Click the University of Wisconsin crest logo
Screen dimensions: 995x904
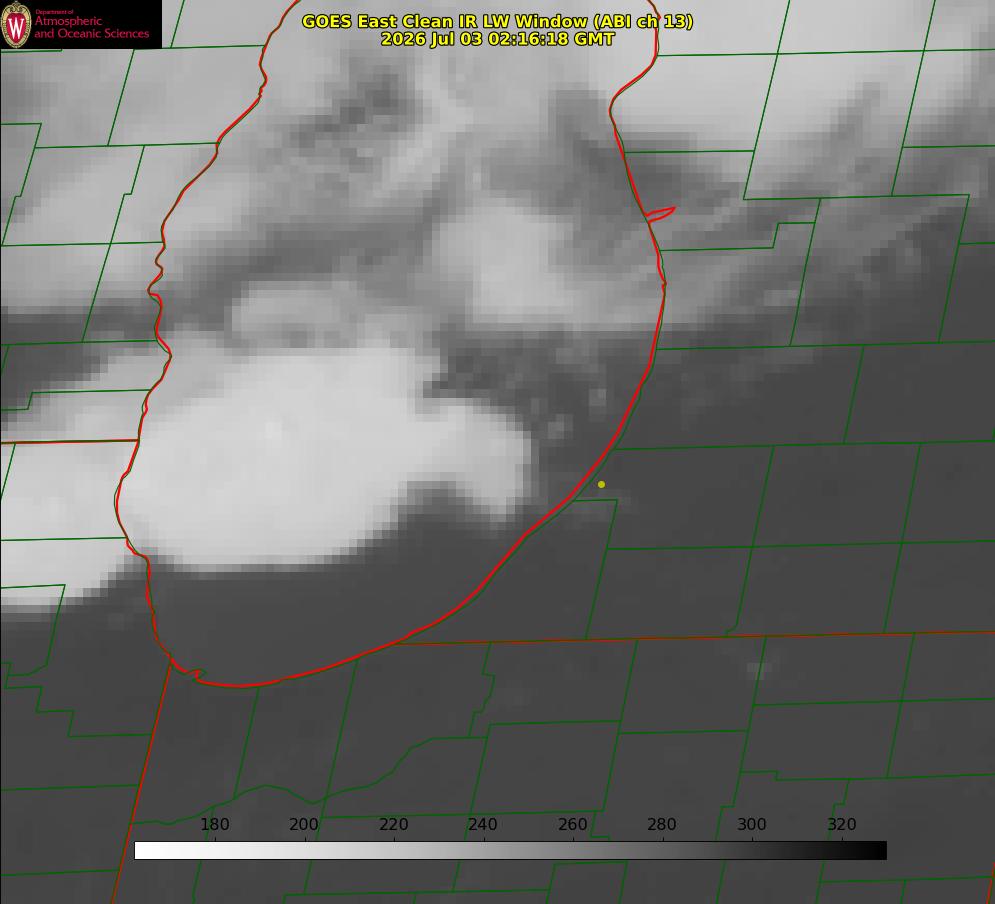pyautogui.click(x=16, y=24)
